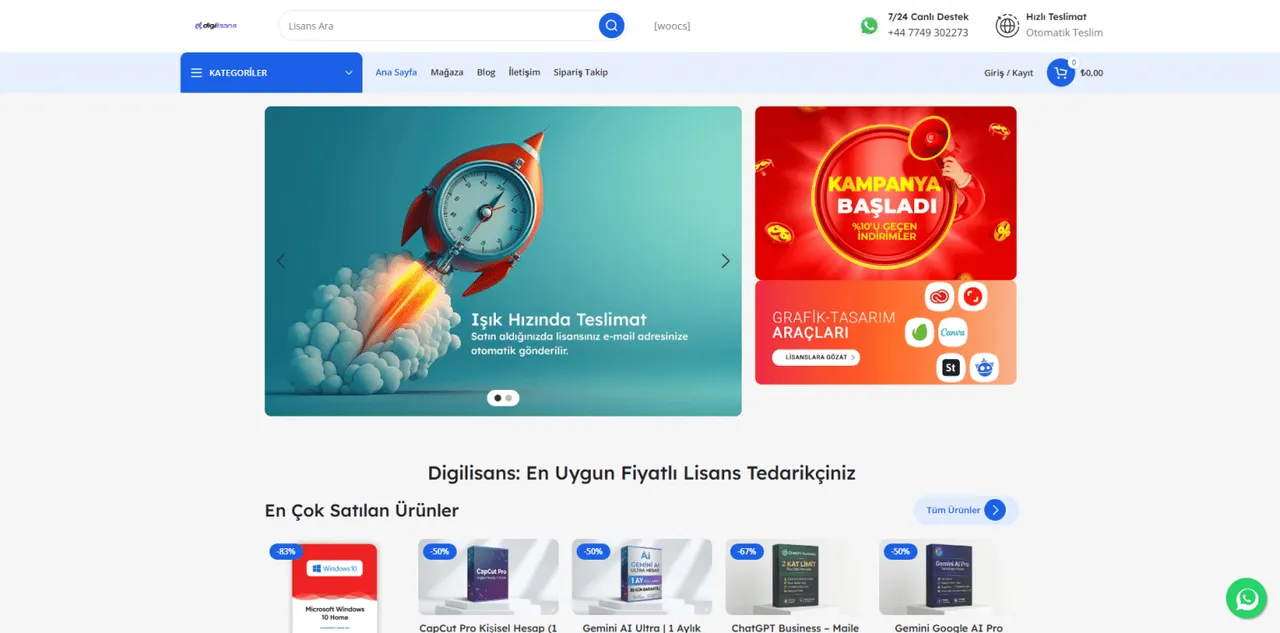Click the Tüm Ürünler button
The width and height of the screenshot is (1280, 633).
966,510
